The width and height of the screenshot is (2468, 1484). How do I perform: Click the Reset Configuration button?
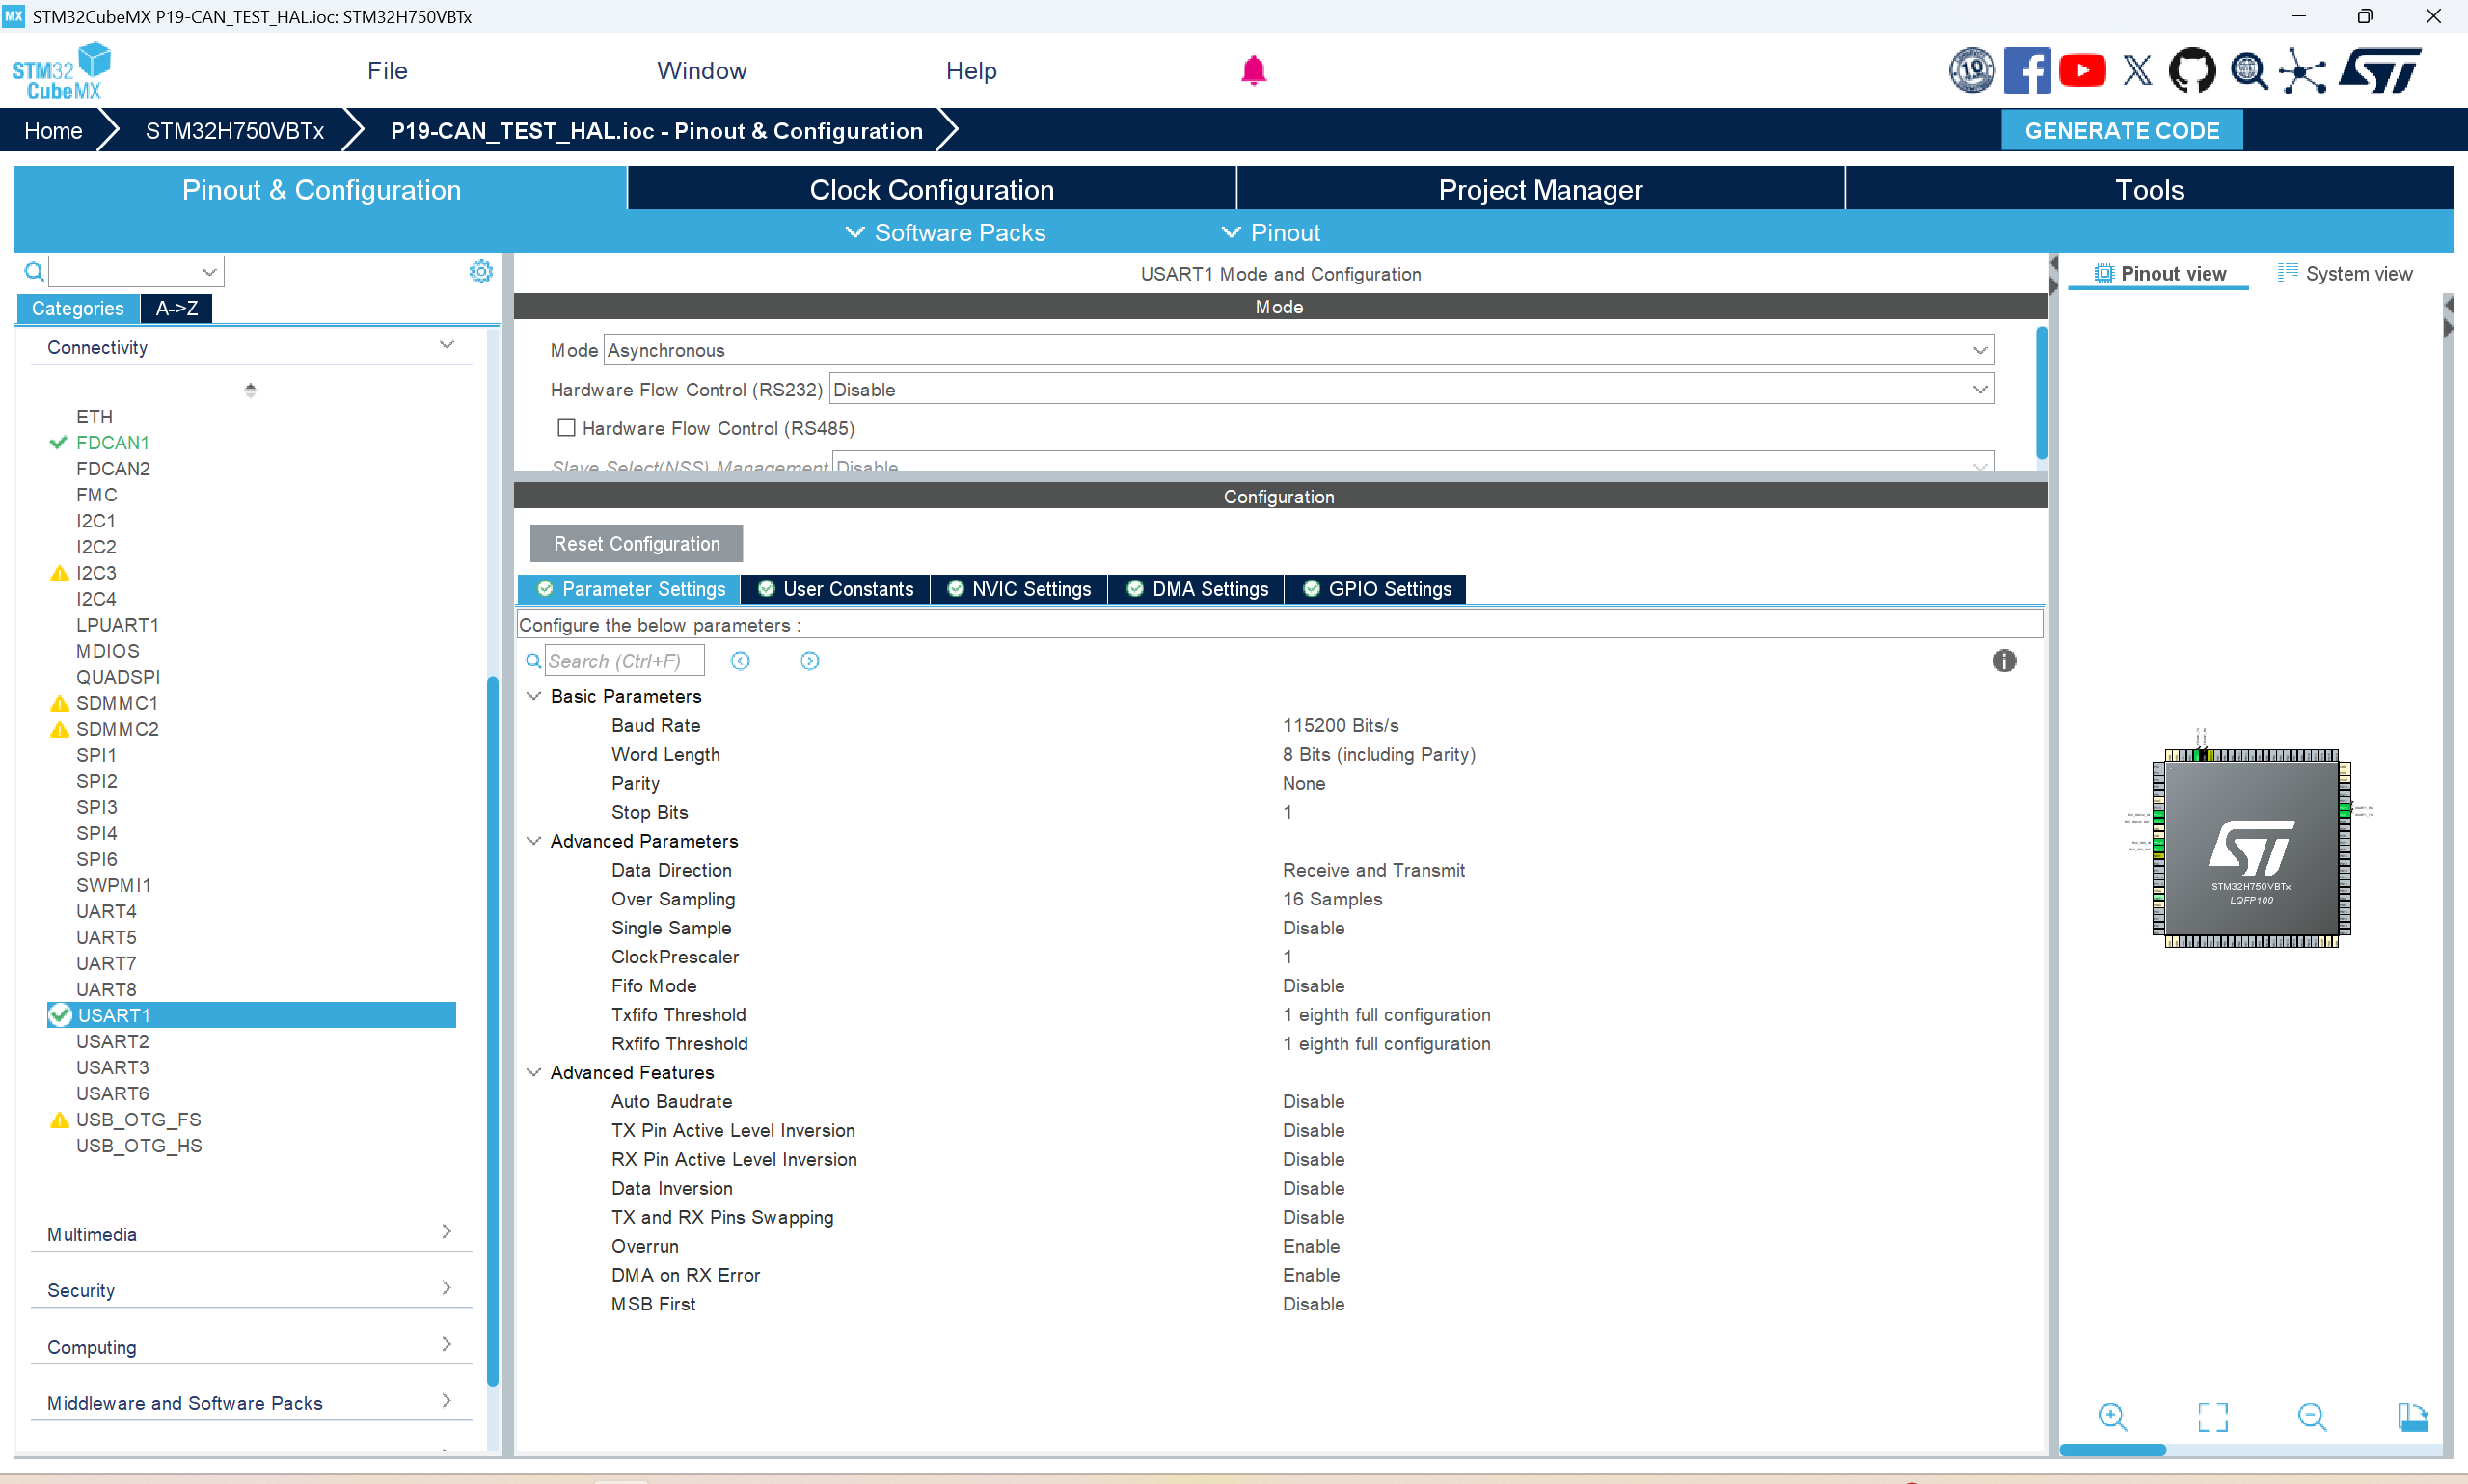(x=636, y=544)
